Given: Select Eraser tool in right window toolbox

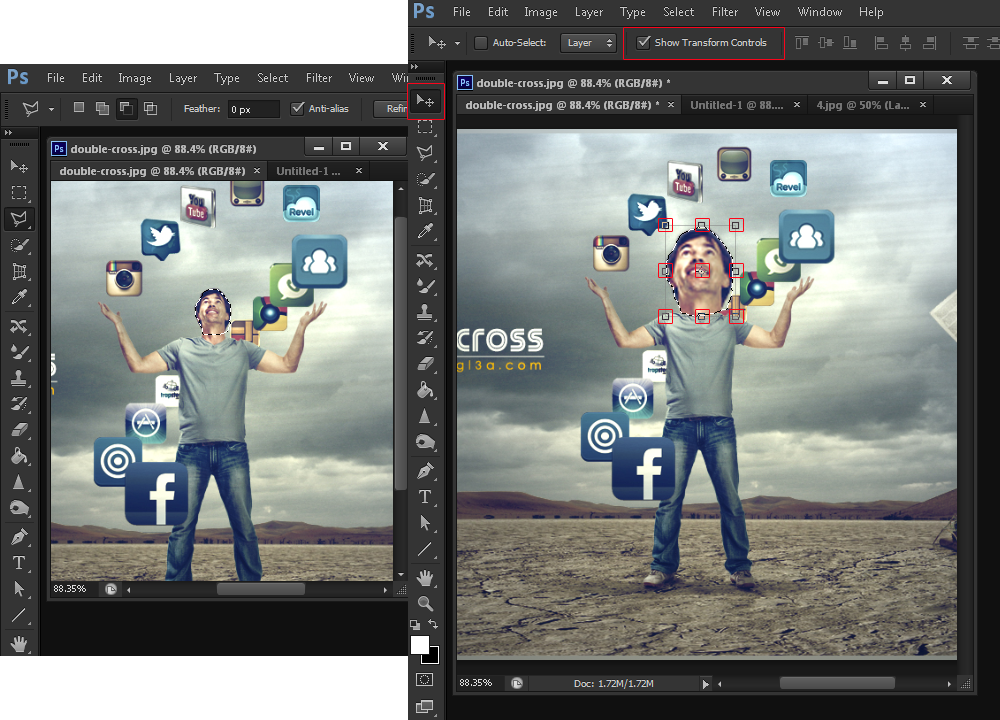Looking at the screenshot, I should (x=425, y=364).
